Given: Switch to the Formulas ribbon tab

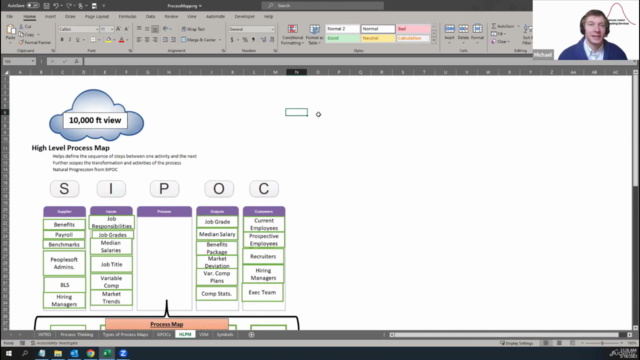Looking at the screenshot, I should pyautogui.click(x=127, y=17).
